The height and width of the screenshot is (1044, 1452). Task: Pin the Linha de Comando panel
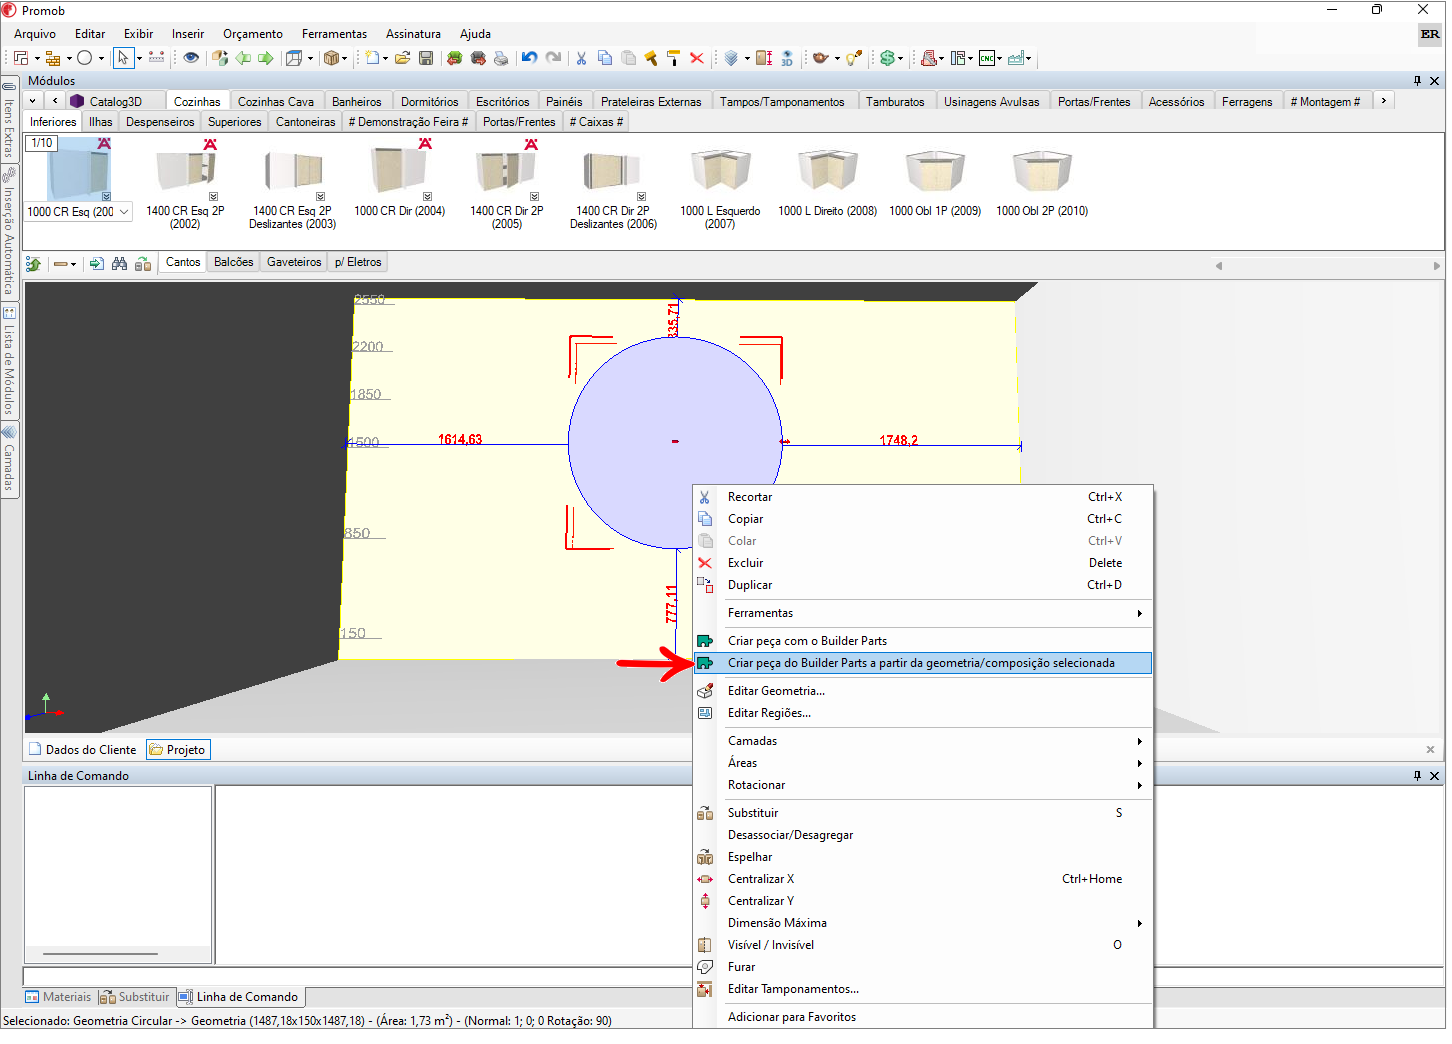point(1417,776)
